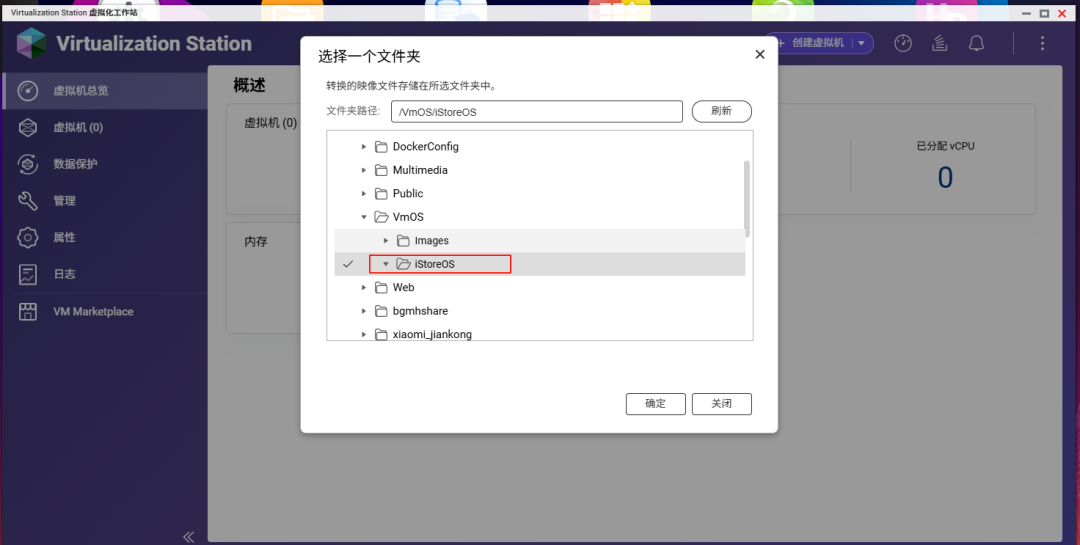The image size is (1080, 545).
Task: Expand the DockerConfig folder arrow
Action: pos(364,147)
